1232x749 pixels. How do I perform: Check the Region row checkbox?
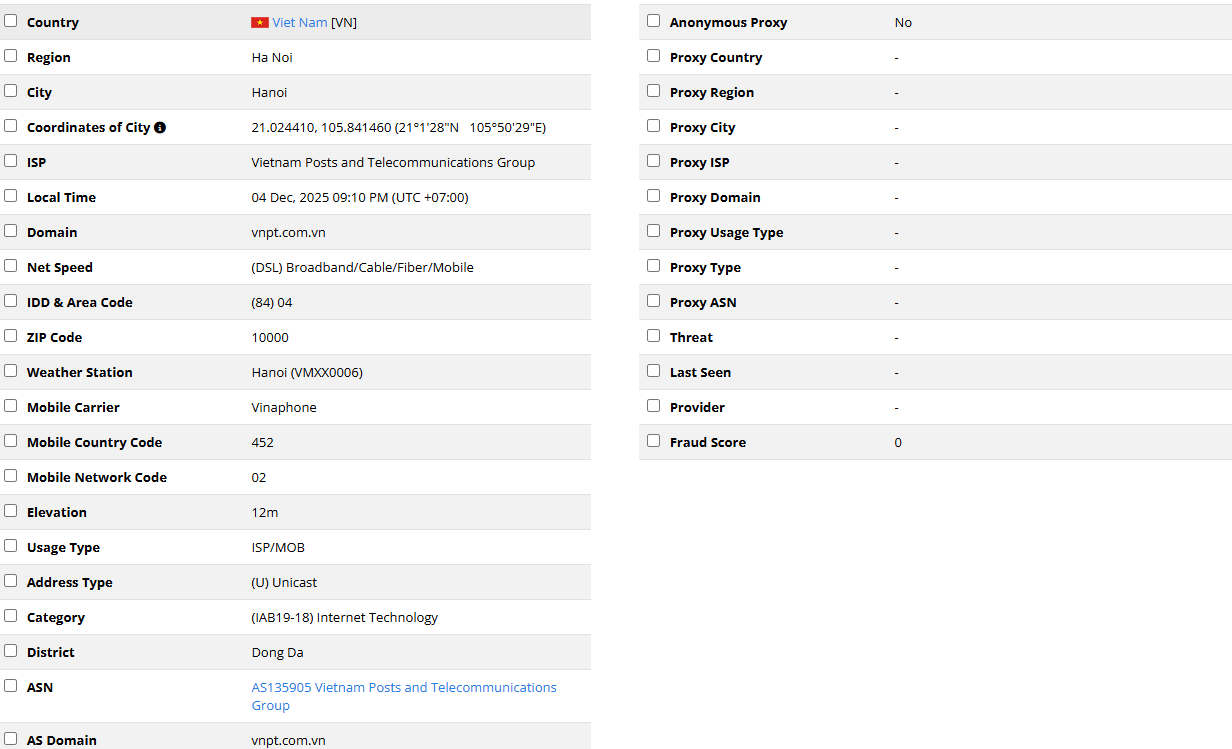[11, 56]
